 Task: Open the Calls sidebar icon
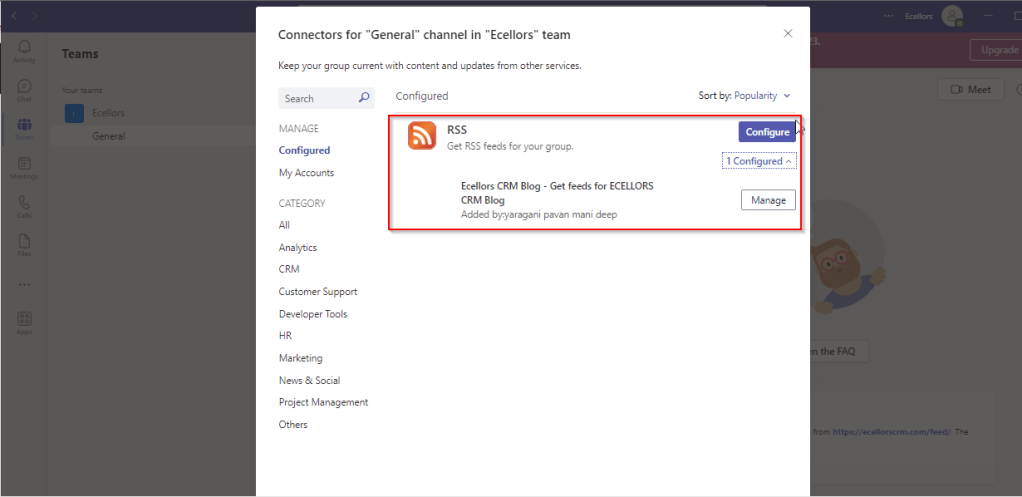click(24, 206)
